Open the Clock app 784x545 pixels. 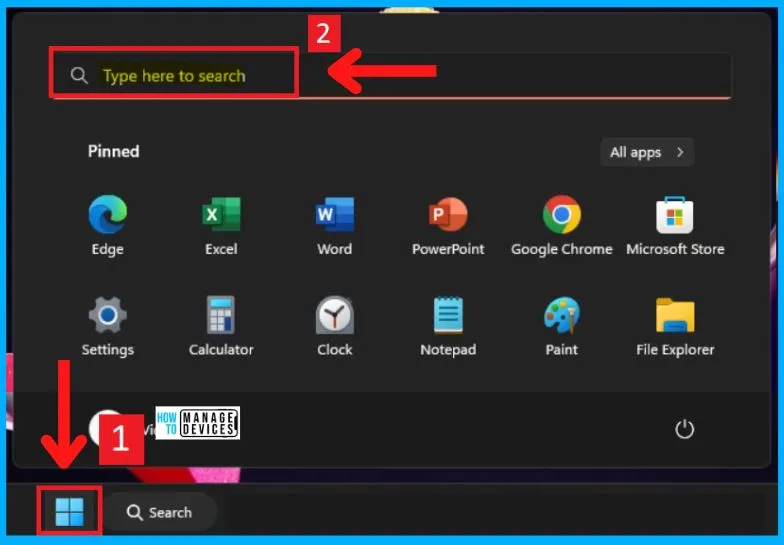[334, 316]
